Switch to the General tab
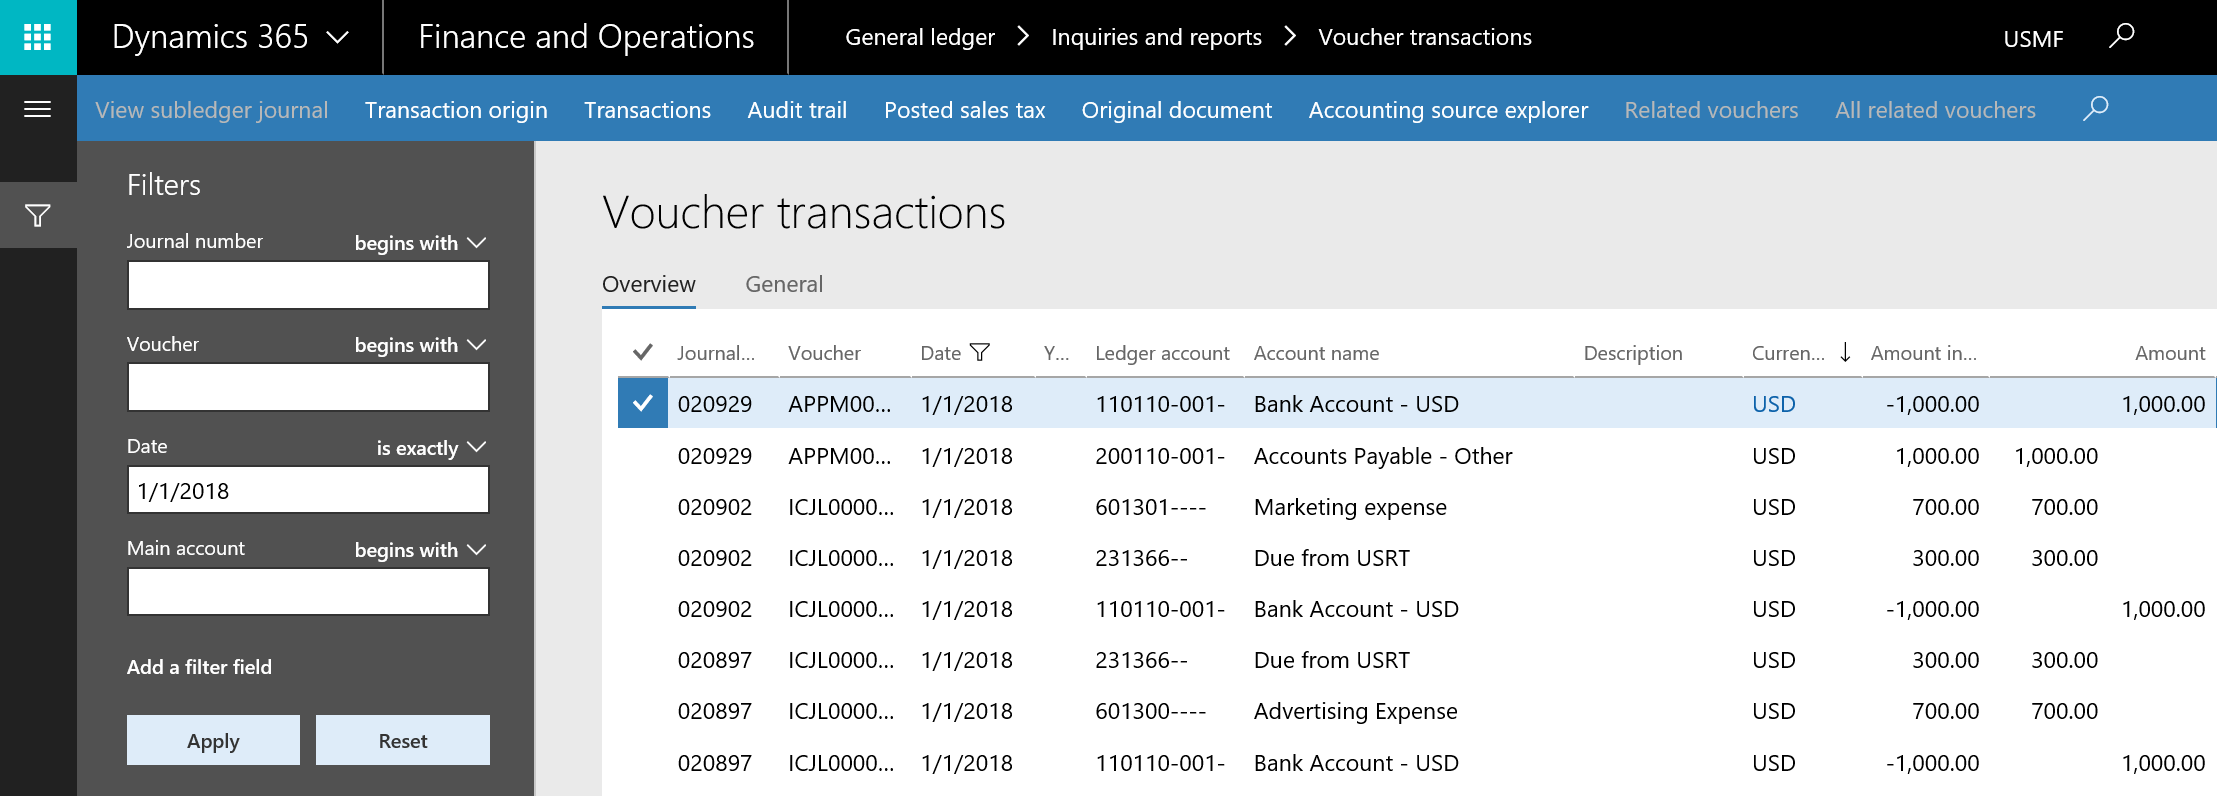The width and height of the screenshot is (2217, 796). pyautogui.click(x=784, y=284)
